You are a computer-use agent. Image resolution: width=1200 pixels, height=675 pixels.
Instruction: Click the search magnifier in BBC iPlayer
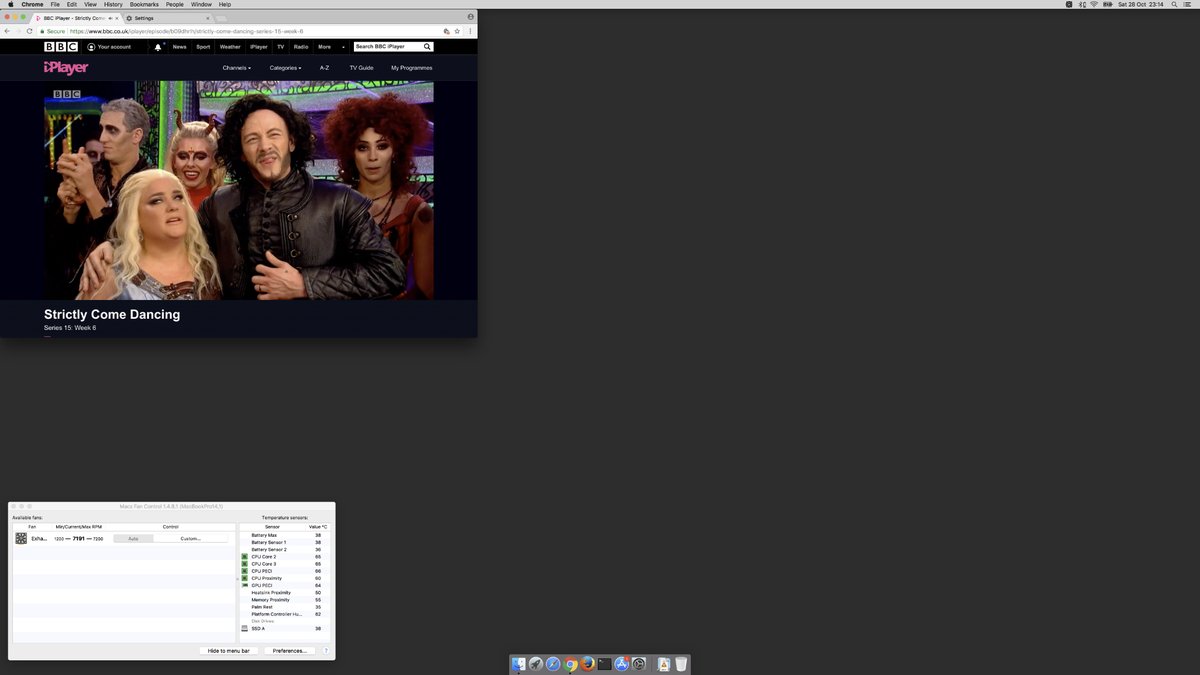(x=427, y=47)
